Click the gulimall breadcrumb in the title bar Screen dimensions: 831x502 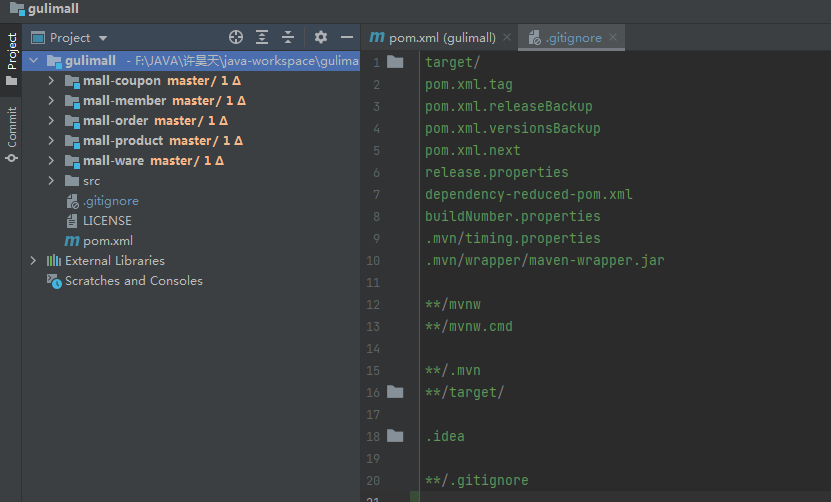point(45,8)
